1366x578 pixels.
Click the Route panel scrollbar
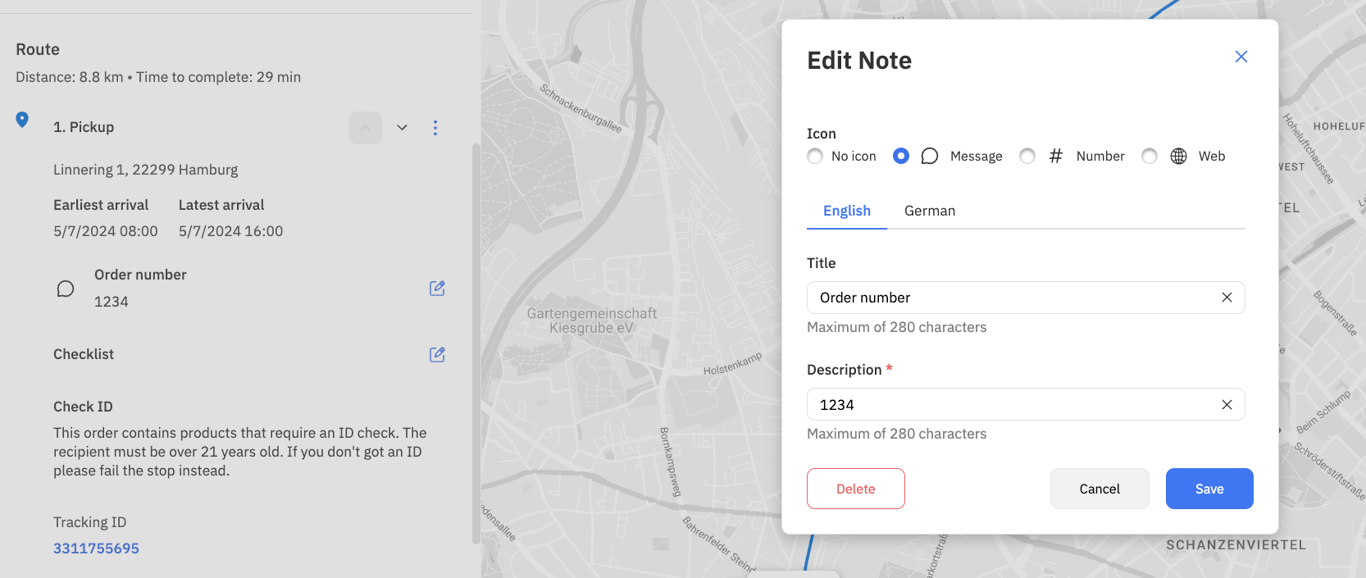[475, 343]
